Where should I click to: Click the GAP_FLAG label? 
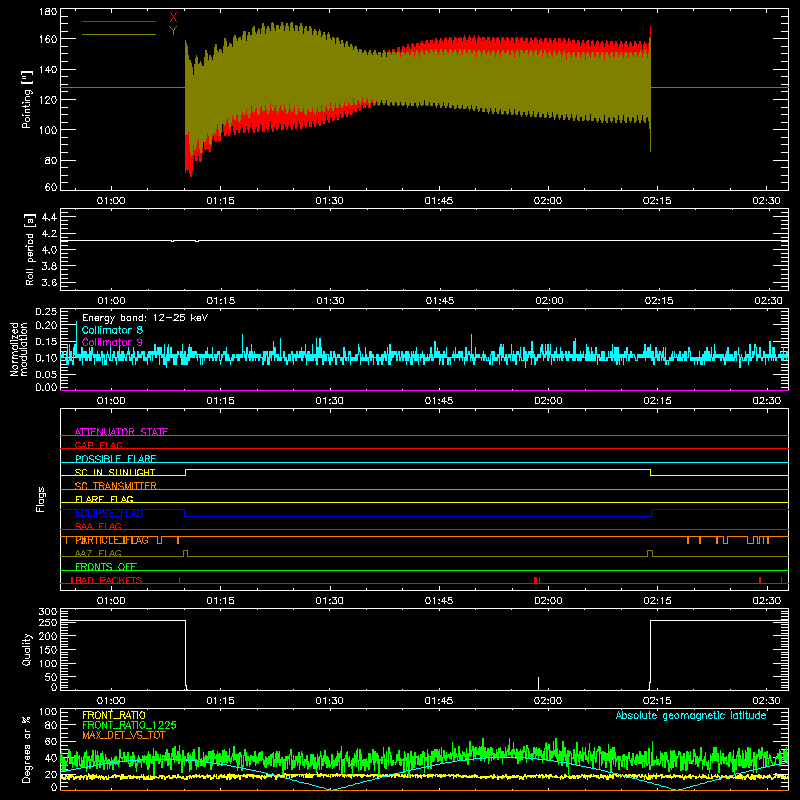(x=98, y=445)
